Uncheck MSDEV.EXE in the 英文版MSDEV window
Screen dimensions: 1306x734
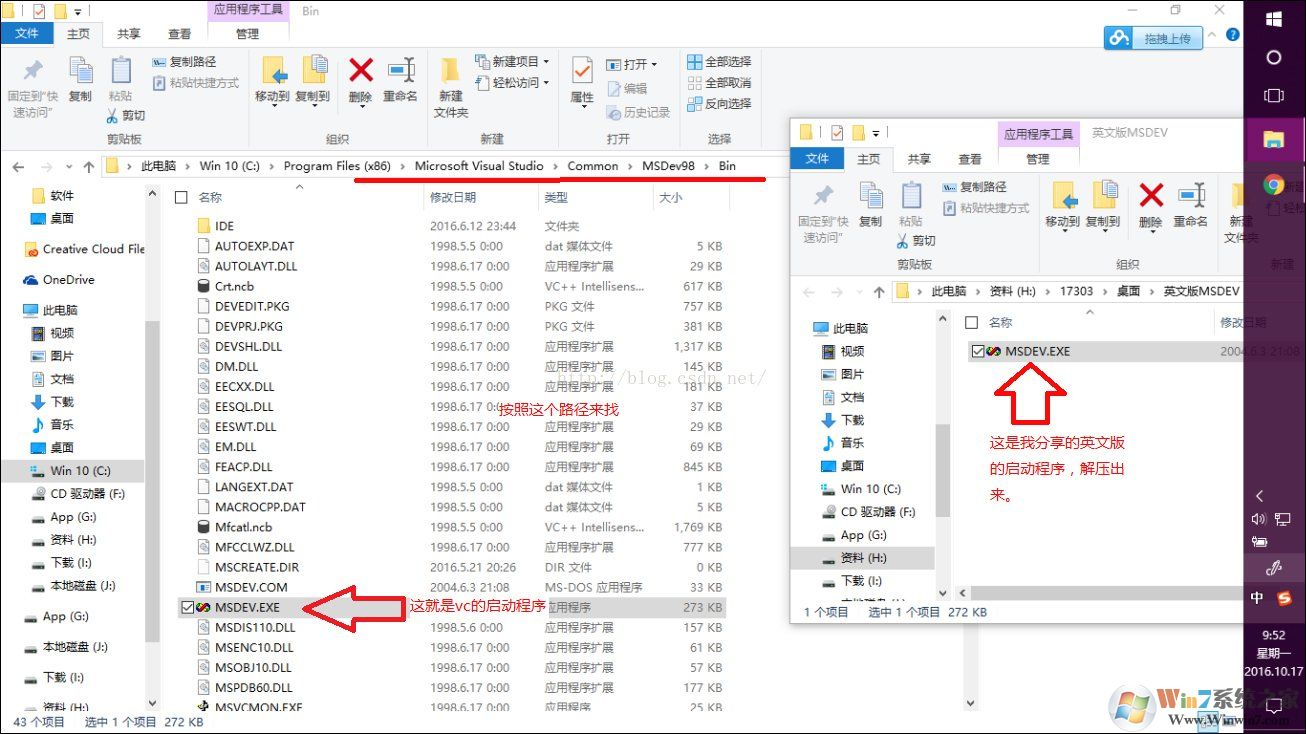[977, 351]
